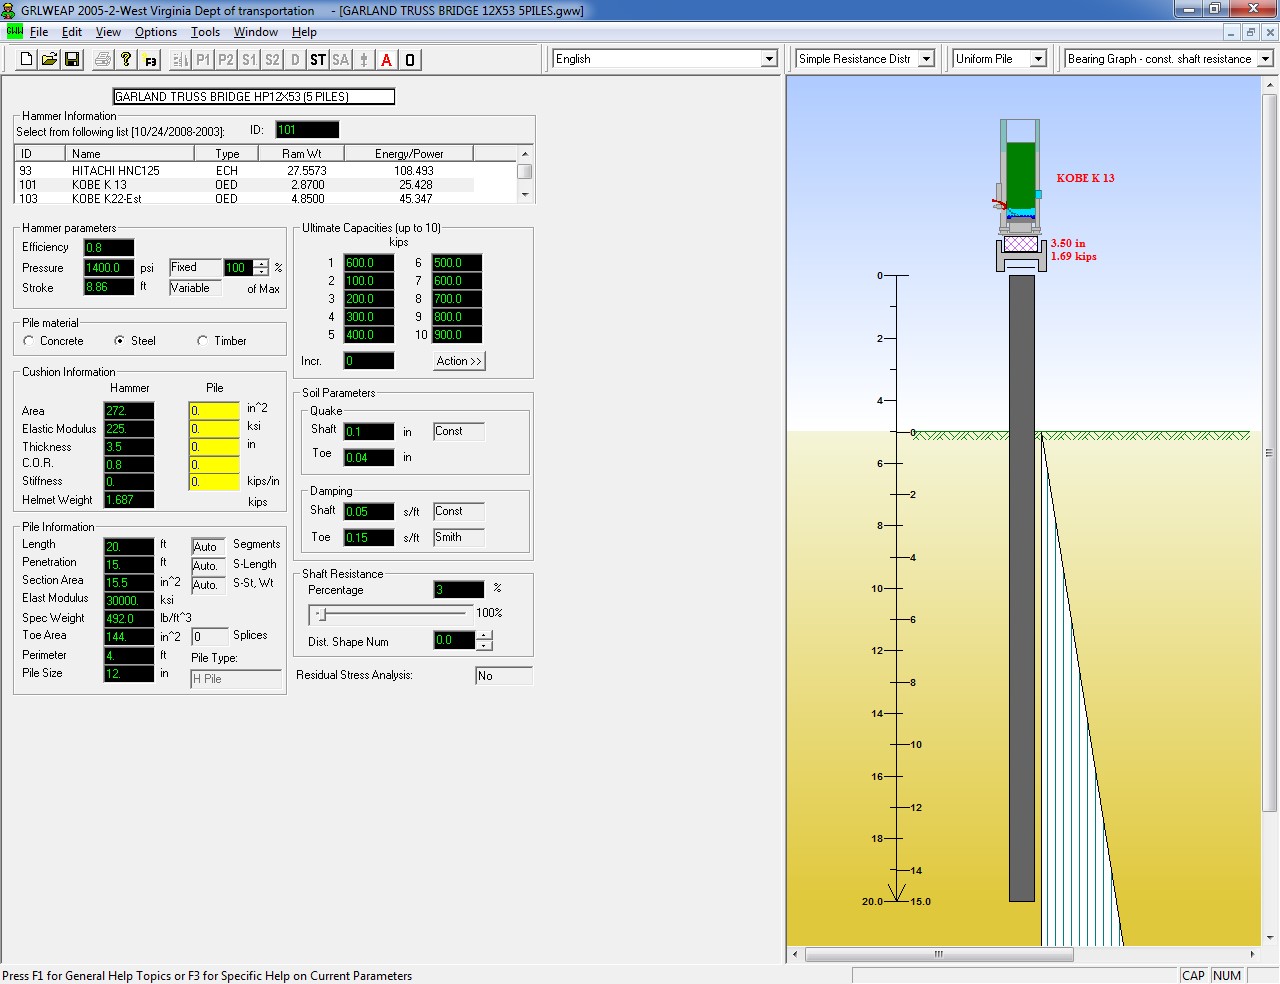
Task: Select the Steel pile material radio
Action: click(x=119, y=340)
